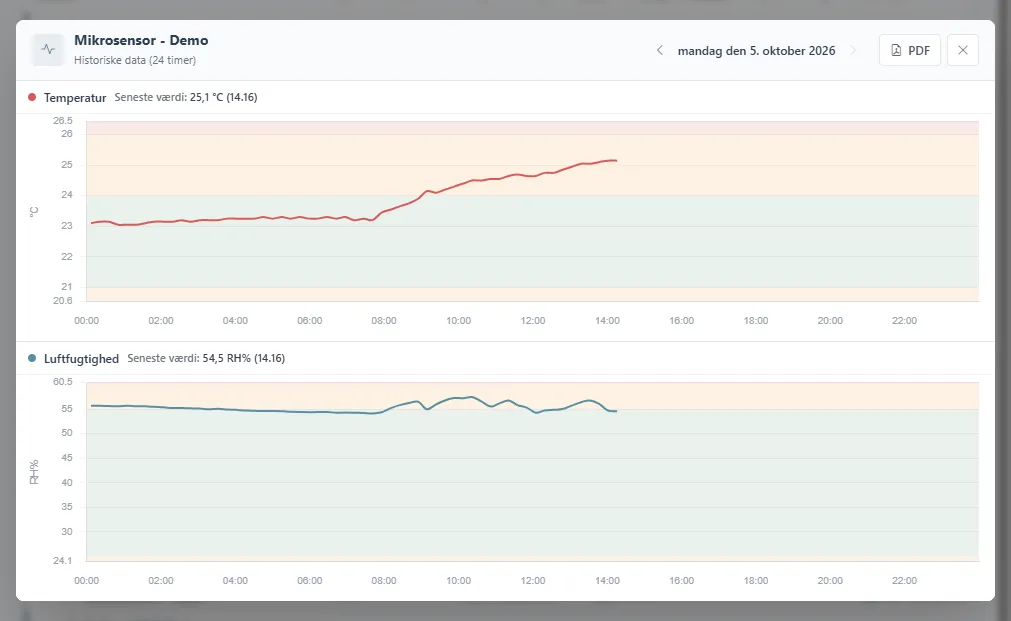Click the 55 label on the humidity axis

point(67,408)
